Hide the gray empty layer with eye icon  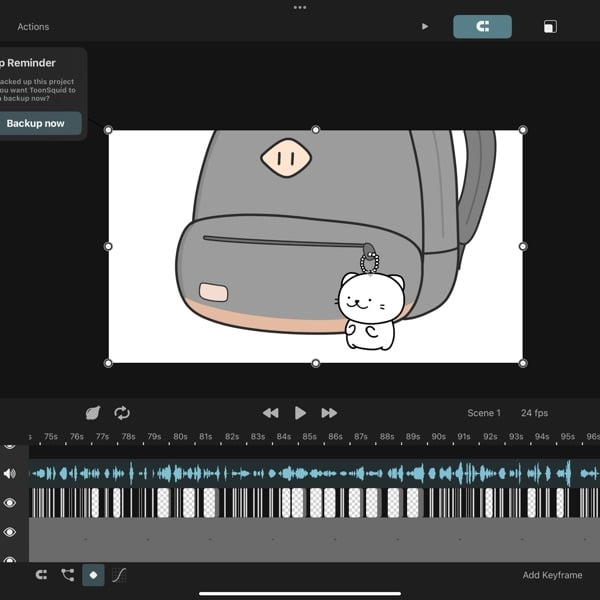click(x=10, y=532)
